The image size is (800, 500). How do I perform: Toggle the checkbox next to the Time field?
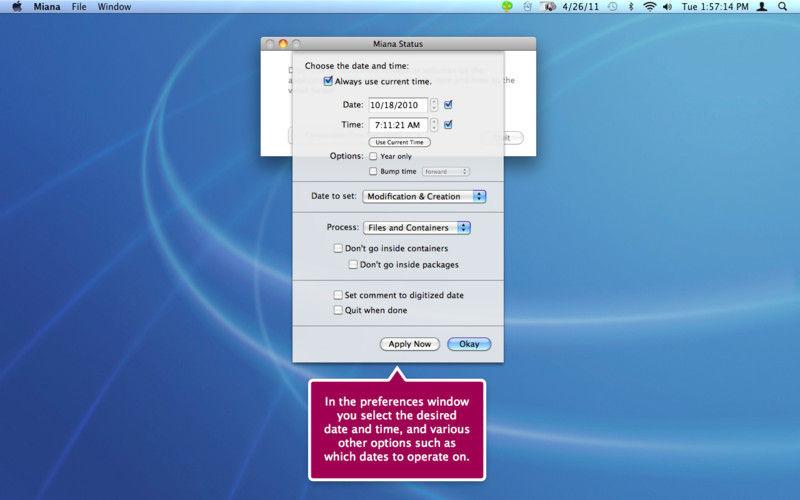click(448, 124)
